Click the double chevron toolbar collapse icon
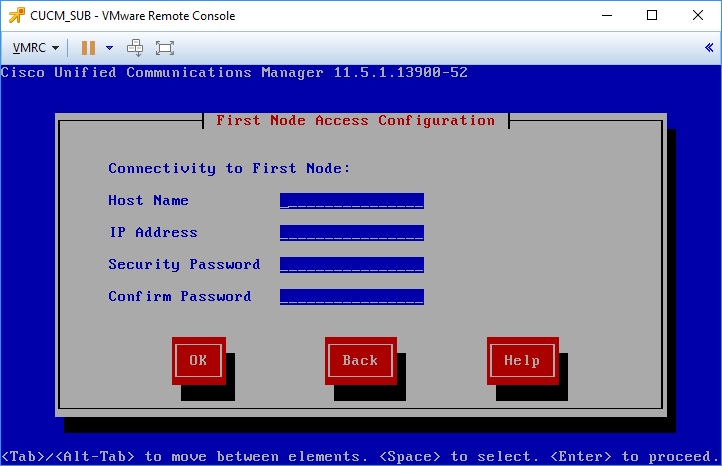This screenshot has width=722, height=466. click(x=709, y=47)
